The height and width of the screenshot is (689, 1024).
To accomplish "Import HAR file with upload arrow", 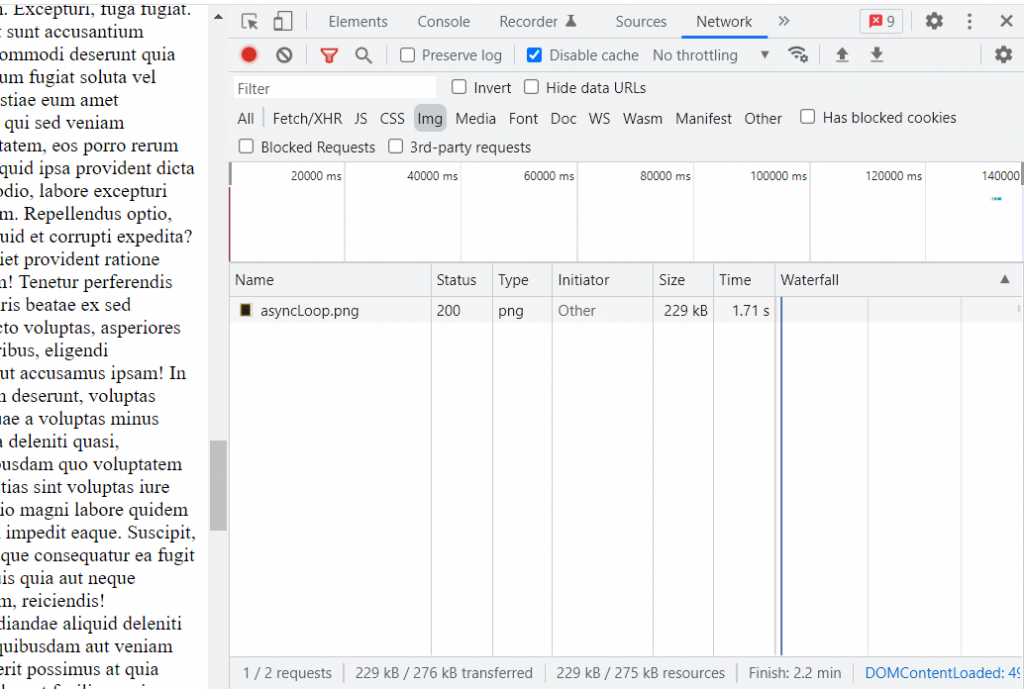I will 842,55.
